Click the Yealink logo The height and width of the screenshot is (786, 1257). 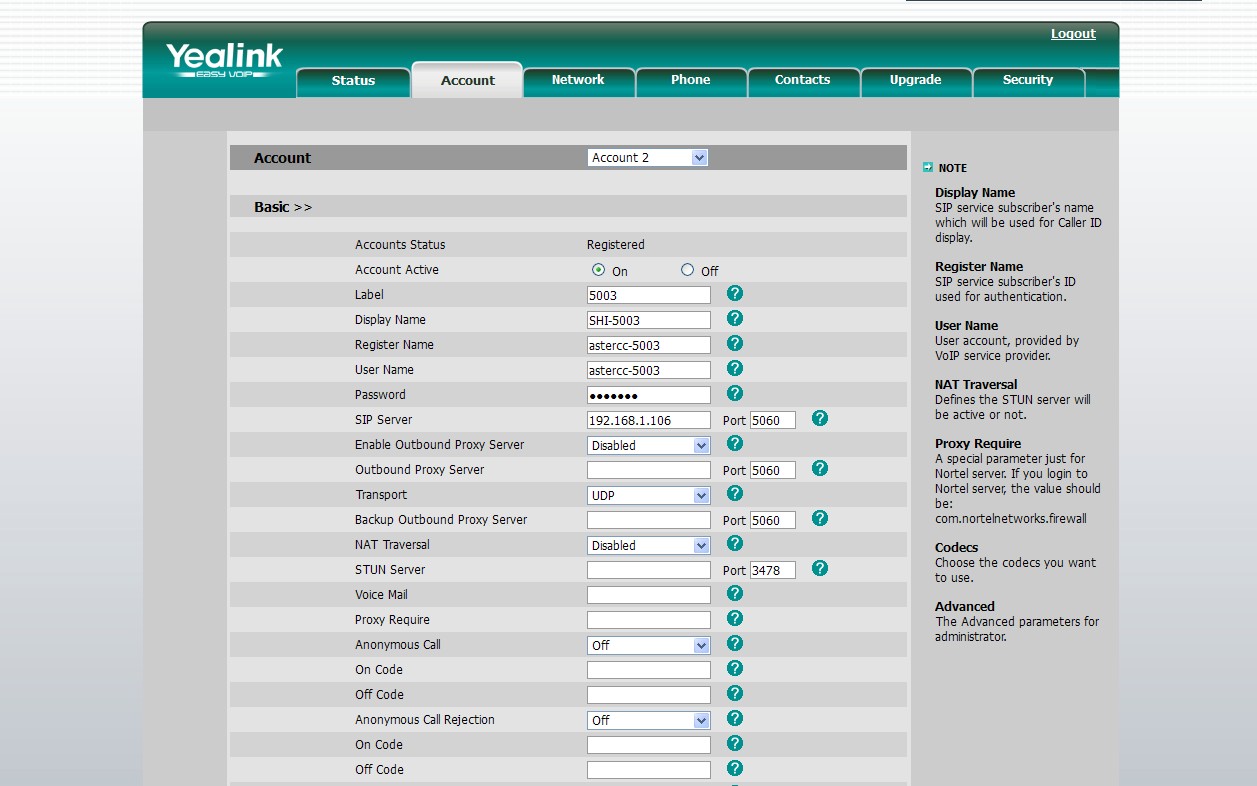[224, 59]
